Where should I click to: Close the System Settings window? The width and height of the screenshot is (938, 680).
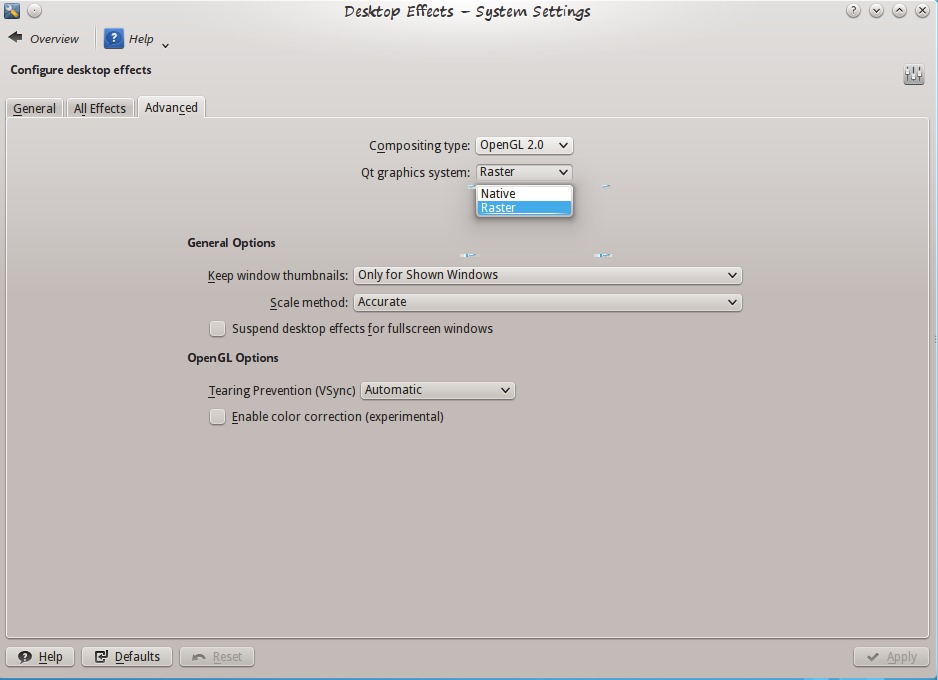click(x=922, y=11)
